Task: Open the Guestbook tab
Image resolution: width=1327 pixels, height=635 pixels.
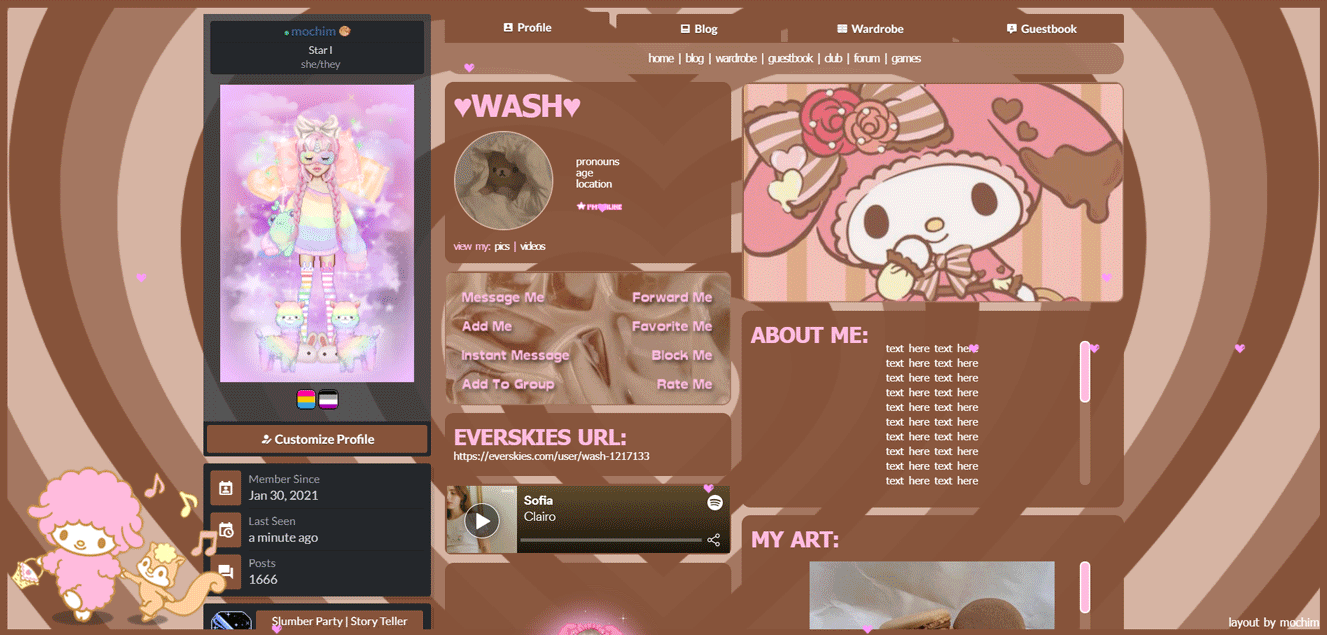Action: point(1041,29)
